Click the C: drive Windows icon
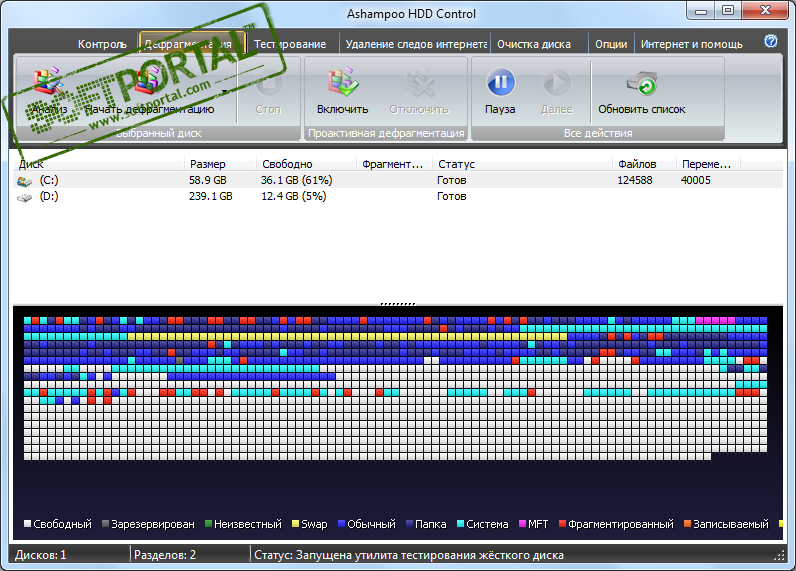Viewport: 796px width, 571px height. coord(24,181)
